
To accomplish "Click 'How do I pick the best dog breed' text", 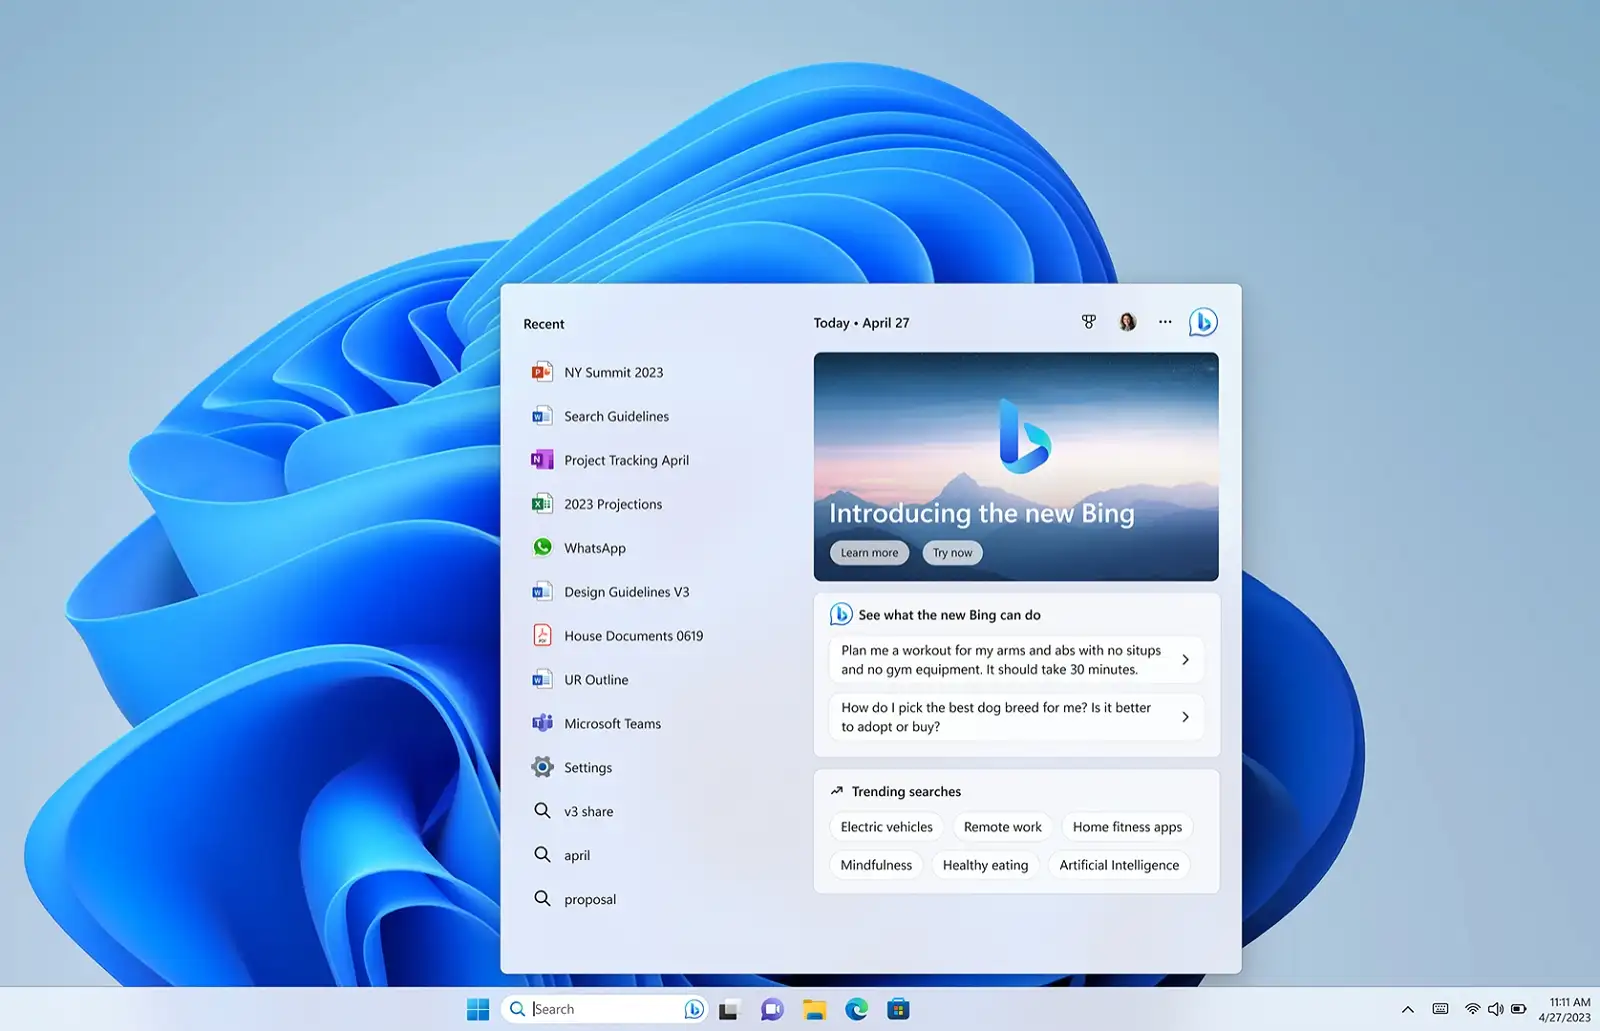I will point(996,717).
